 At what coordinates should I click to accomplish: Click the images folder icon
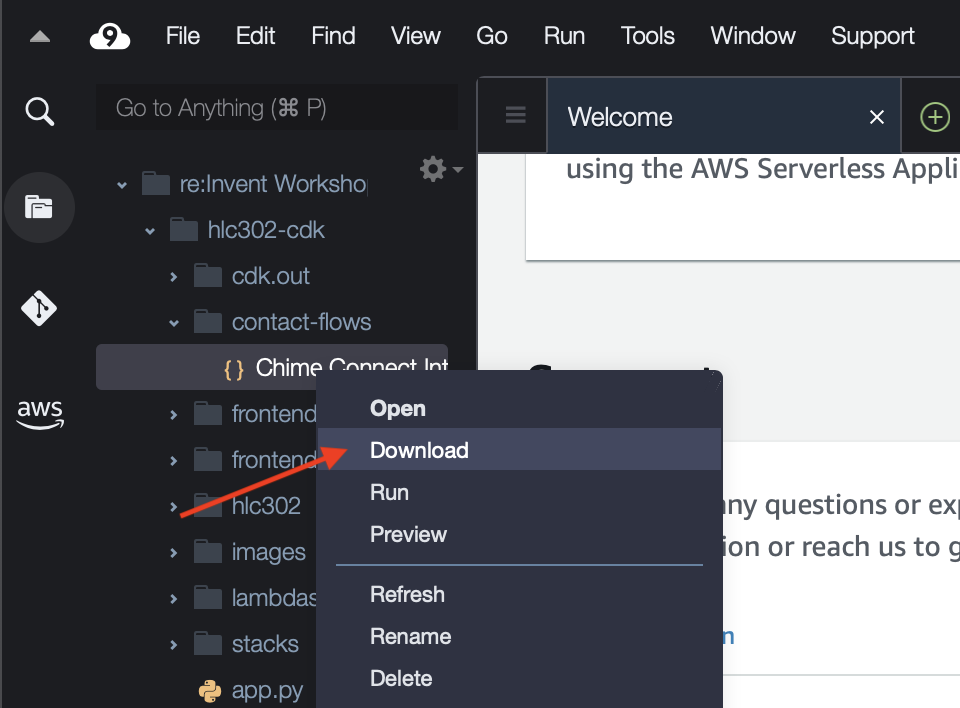208,552
